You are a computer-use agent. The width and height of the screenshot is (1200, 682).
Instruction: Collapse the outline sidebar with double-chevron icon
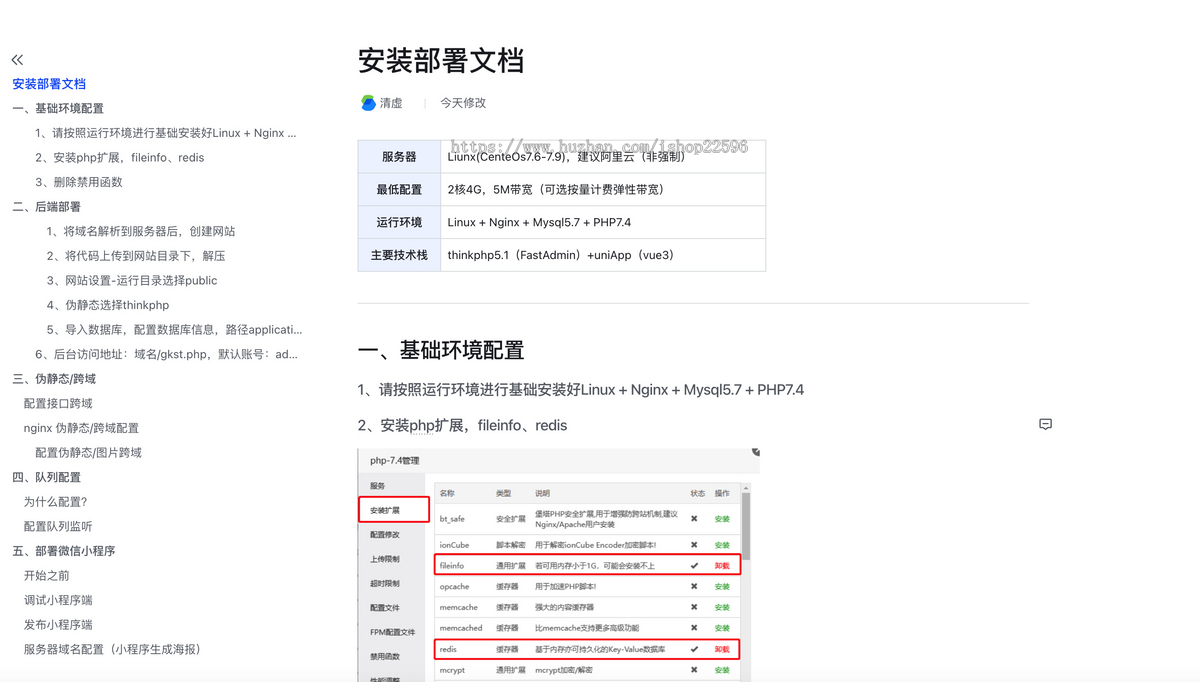pos(17,60)
